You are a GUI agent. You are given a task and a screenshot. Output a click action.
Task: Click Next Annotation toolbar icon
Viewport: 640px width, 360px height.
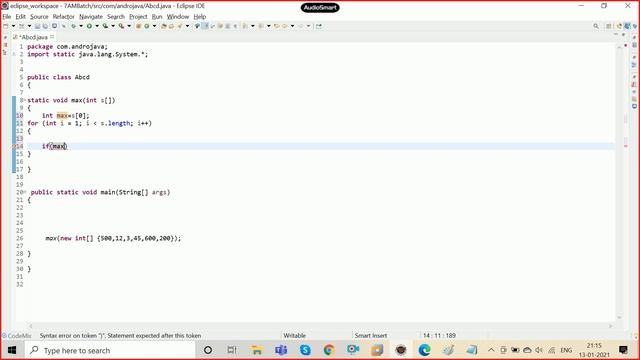[x=245, y=26]
